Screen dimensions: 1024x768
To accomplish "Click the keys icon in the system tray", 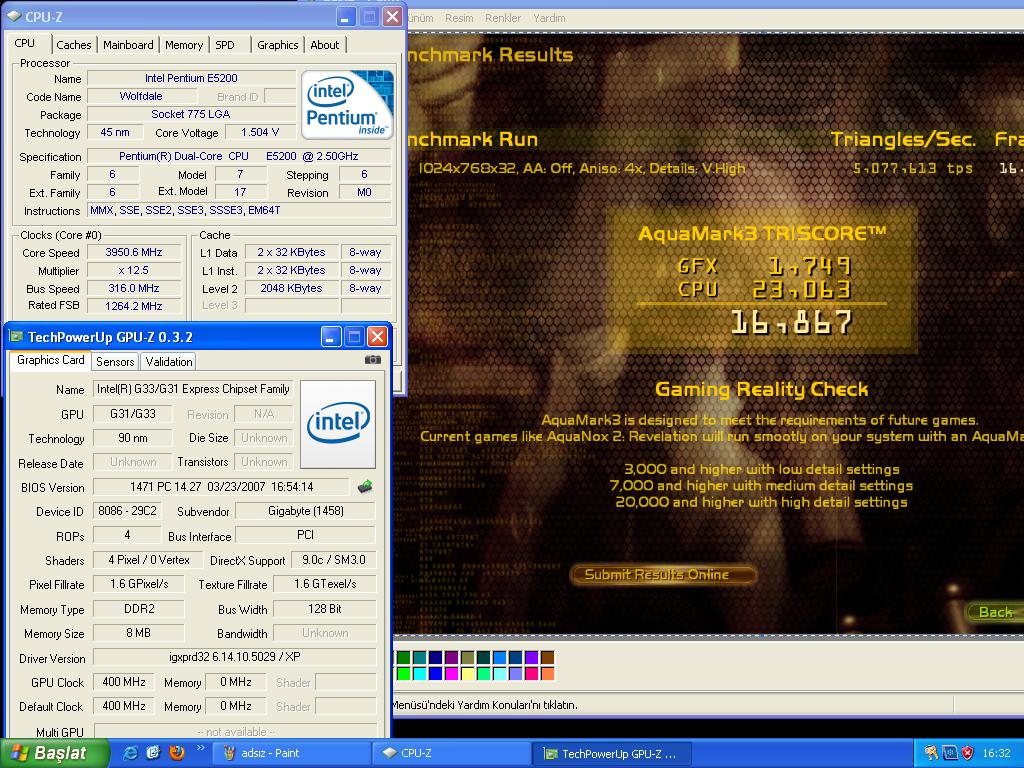I will tap(931, 753).
